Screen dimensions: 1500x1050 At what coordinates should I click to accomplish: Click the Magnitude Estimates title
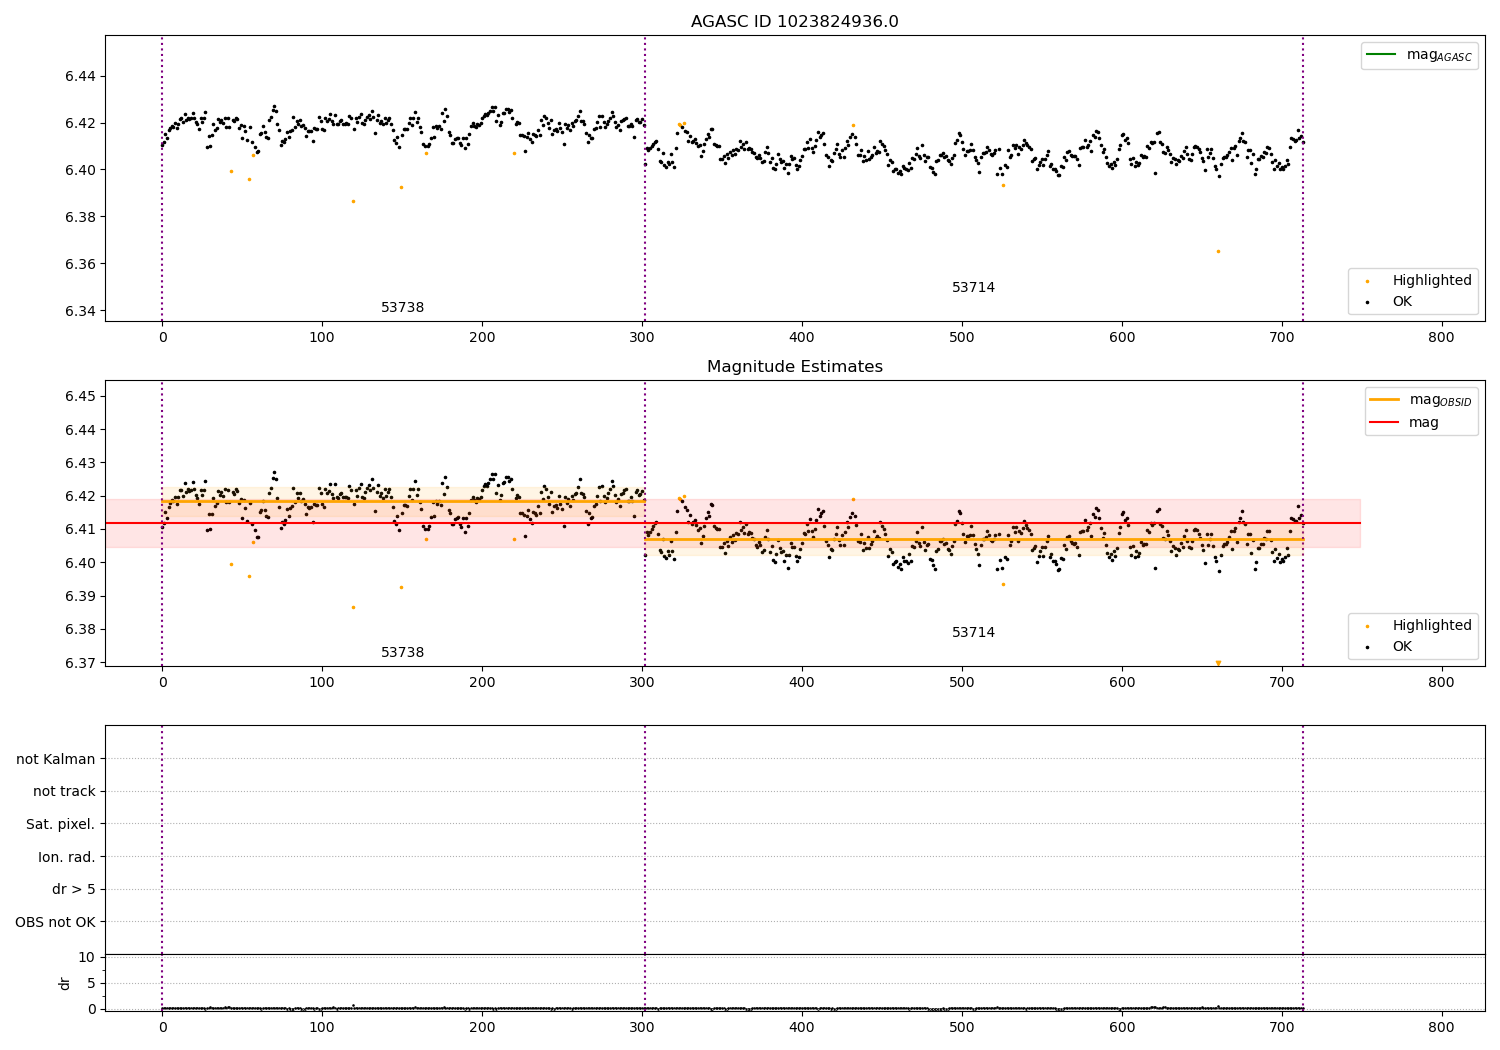[x=794, y=367]
